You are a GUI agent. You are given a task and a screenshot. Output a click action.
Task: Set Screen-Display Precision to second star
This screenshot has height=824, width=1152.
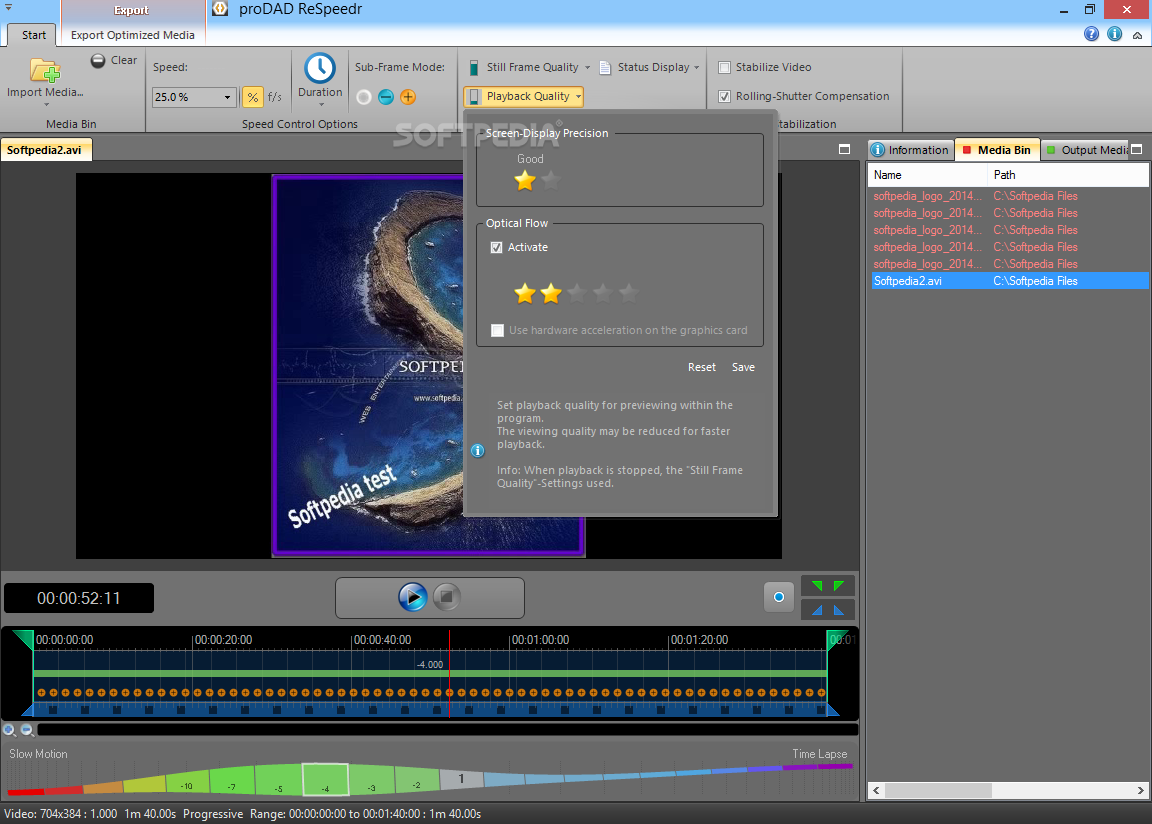point(550,180)
